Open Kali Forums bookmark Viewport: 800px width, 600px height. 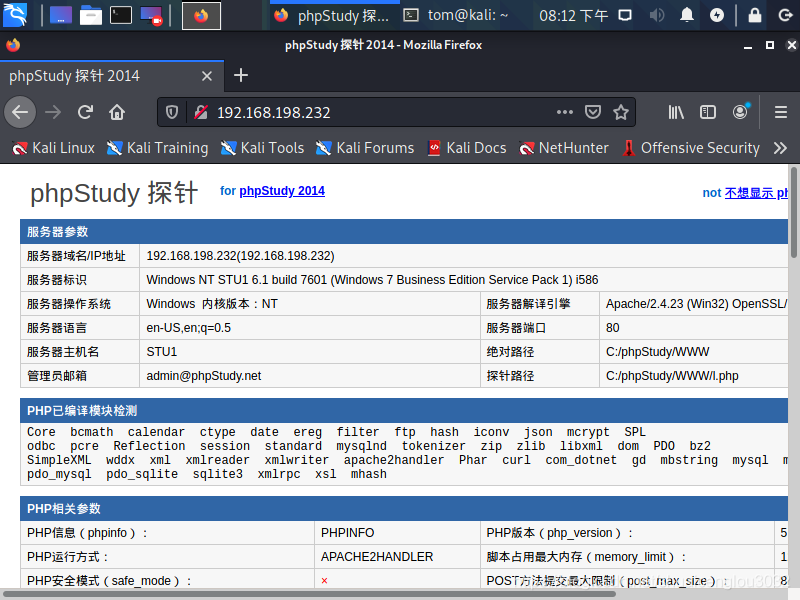pos(365,148)
